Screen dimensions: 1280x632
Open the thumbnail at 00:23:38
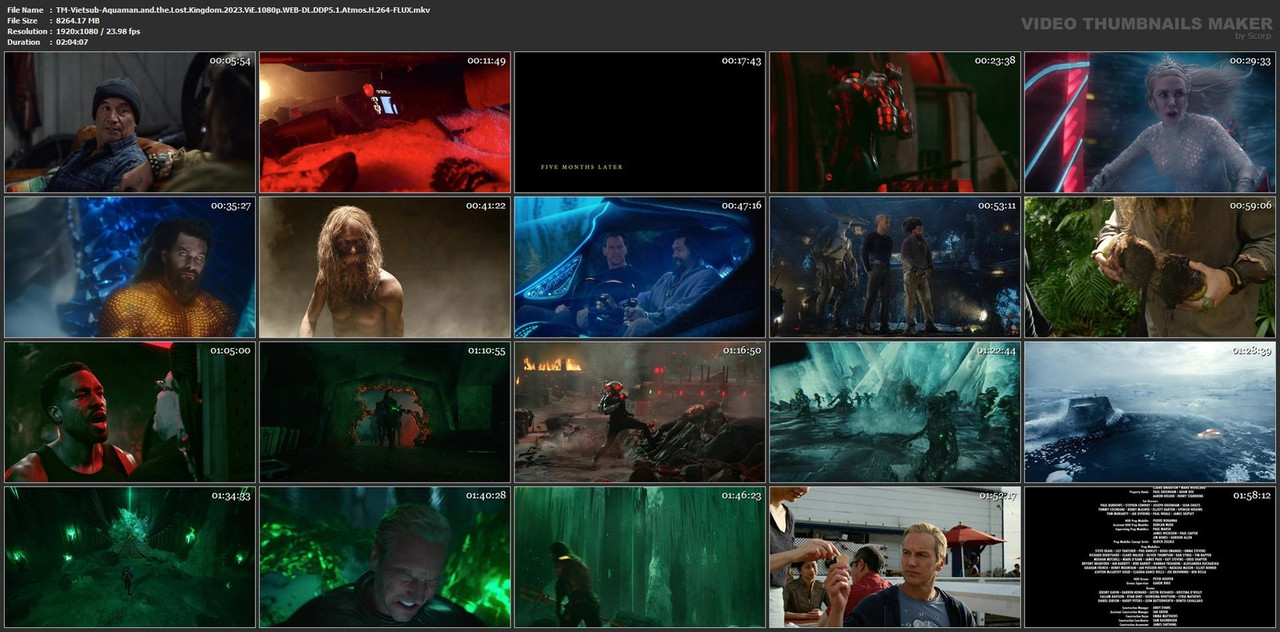[x=895, y=122]
